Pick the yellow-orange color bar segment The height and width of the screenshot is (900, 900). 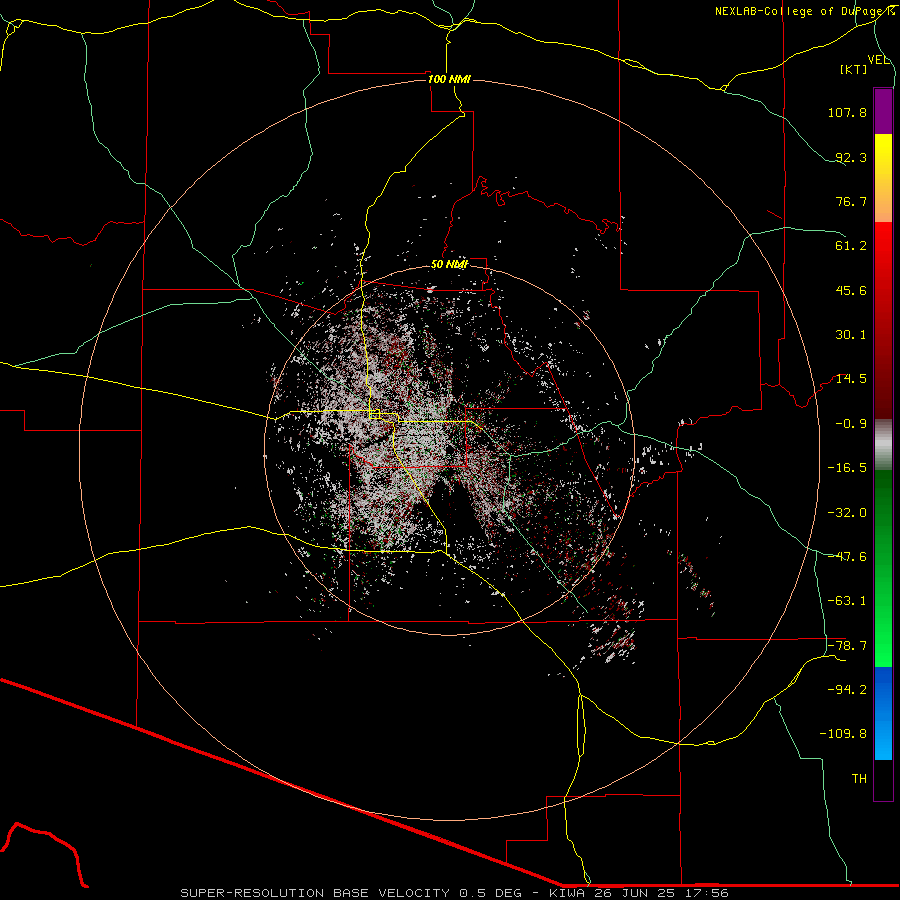coord(883,178)
